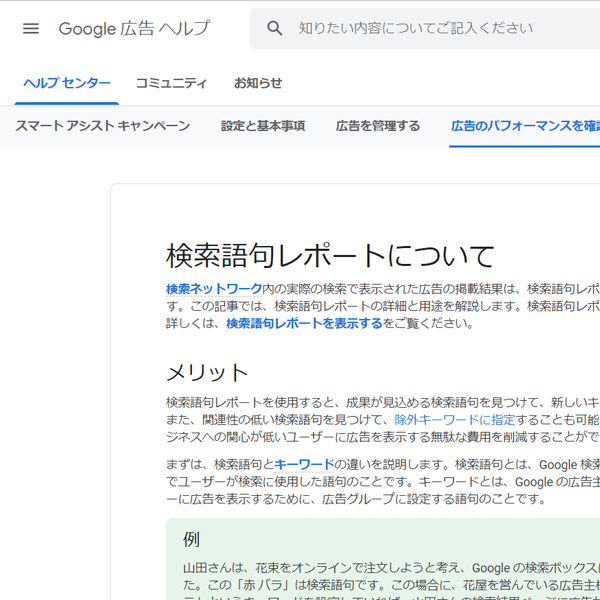The image size is (600, 600).
Task: Switch to the コミュニティ tab
Action: (171, 83)
